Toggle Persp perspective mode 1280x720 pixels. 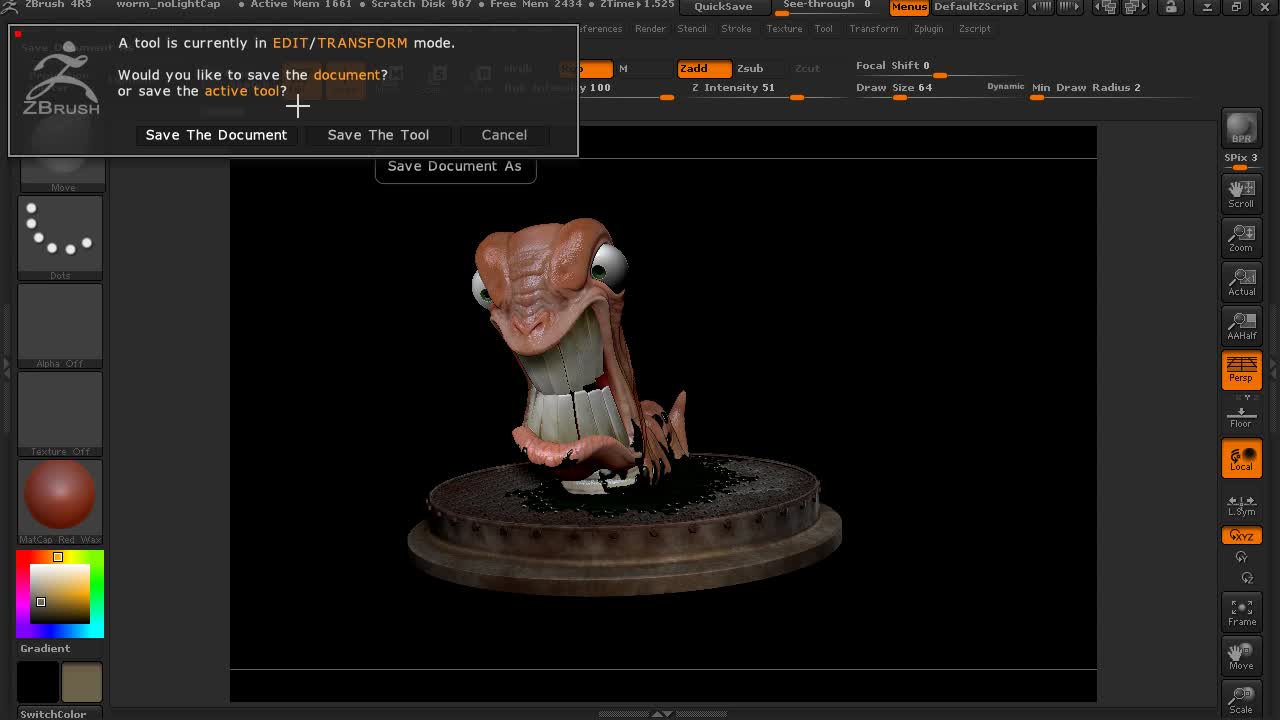pos(1241,369)
